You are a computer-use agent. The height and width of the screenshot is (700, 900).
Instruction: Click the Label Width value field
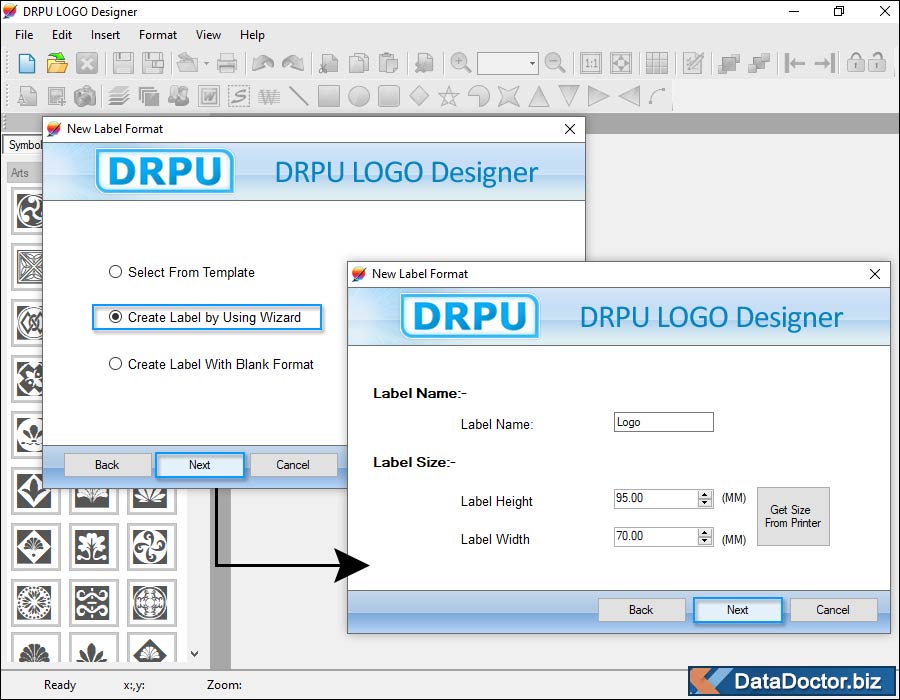coord(656,536)
